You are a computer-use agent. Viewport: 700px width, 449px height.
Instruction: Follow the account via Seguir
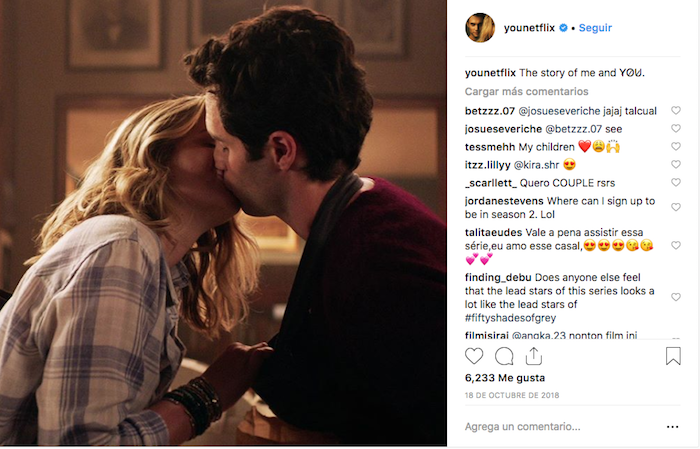pos(595,28)
